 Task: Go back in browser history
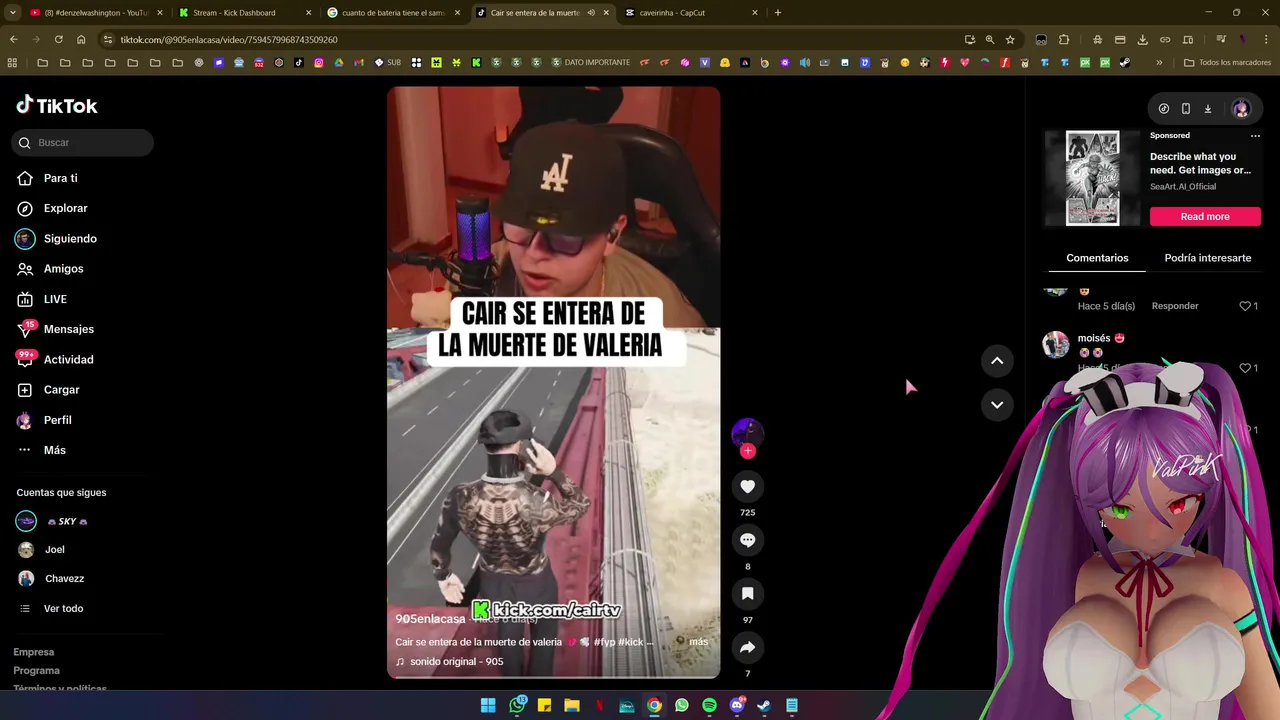point(13,40)
